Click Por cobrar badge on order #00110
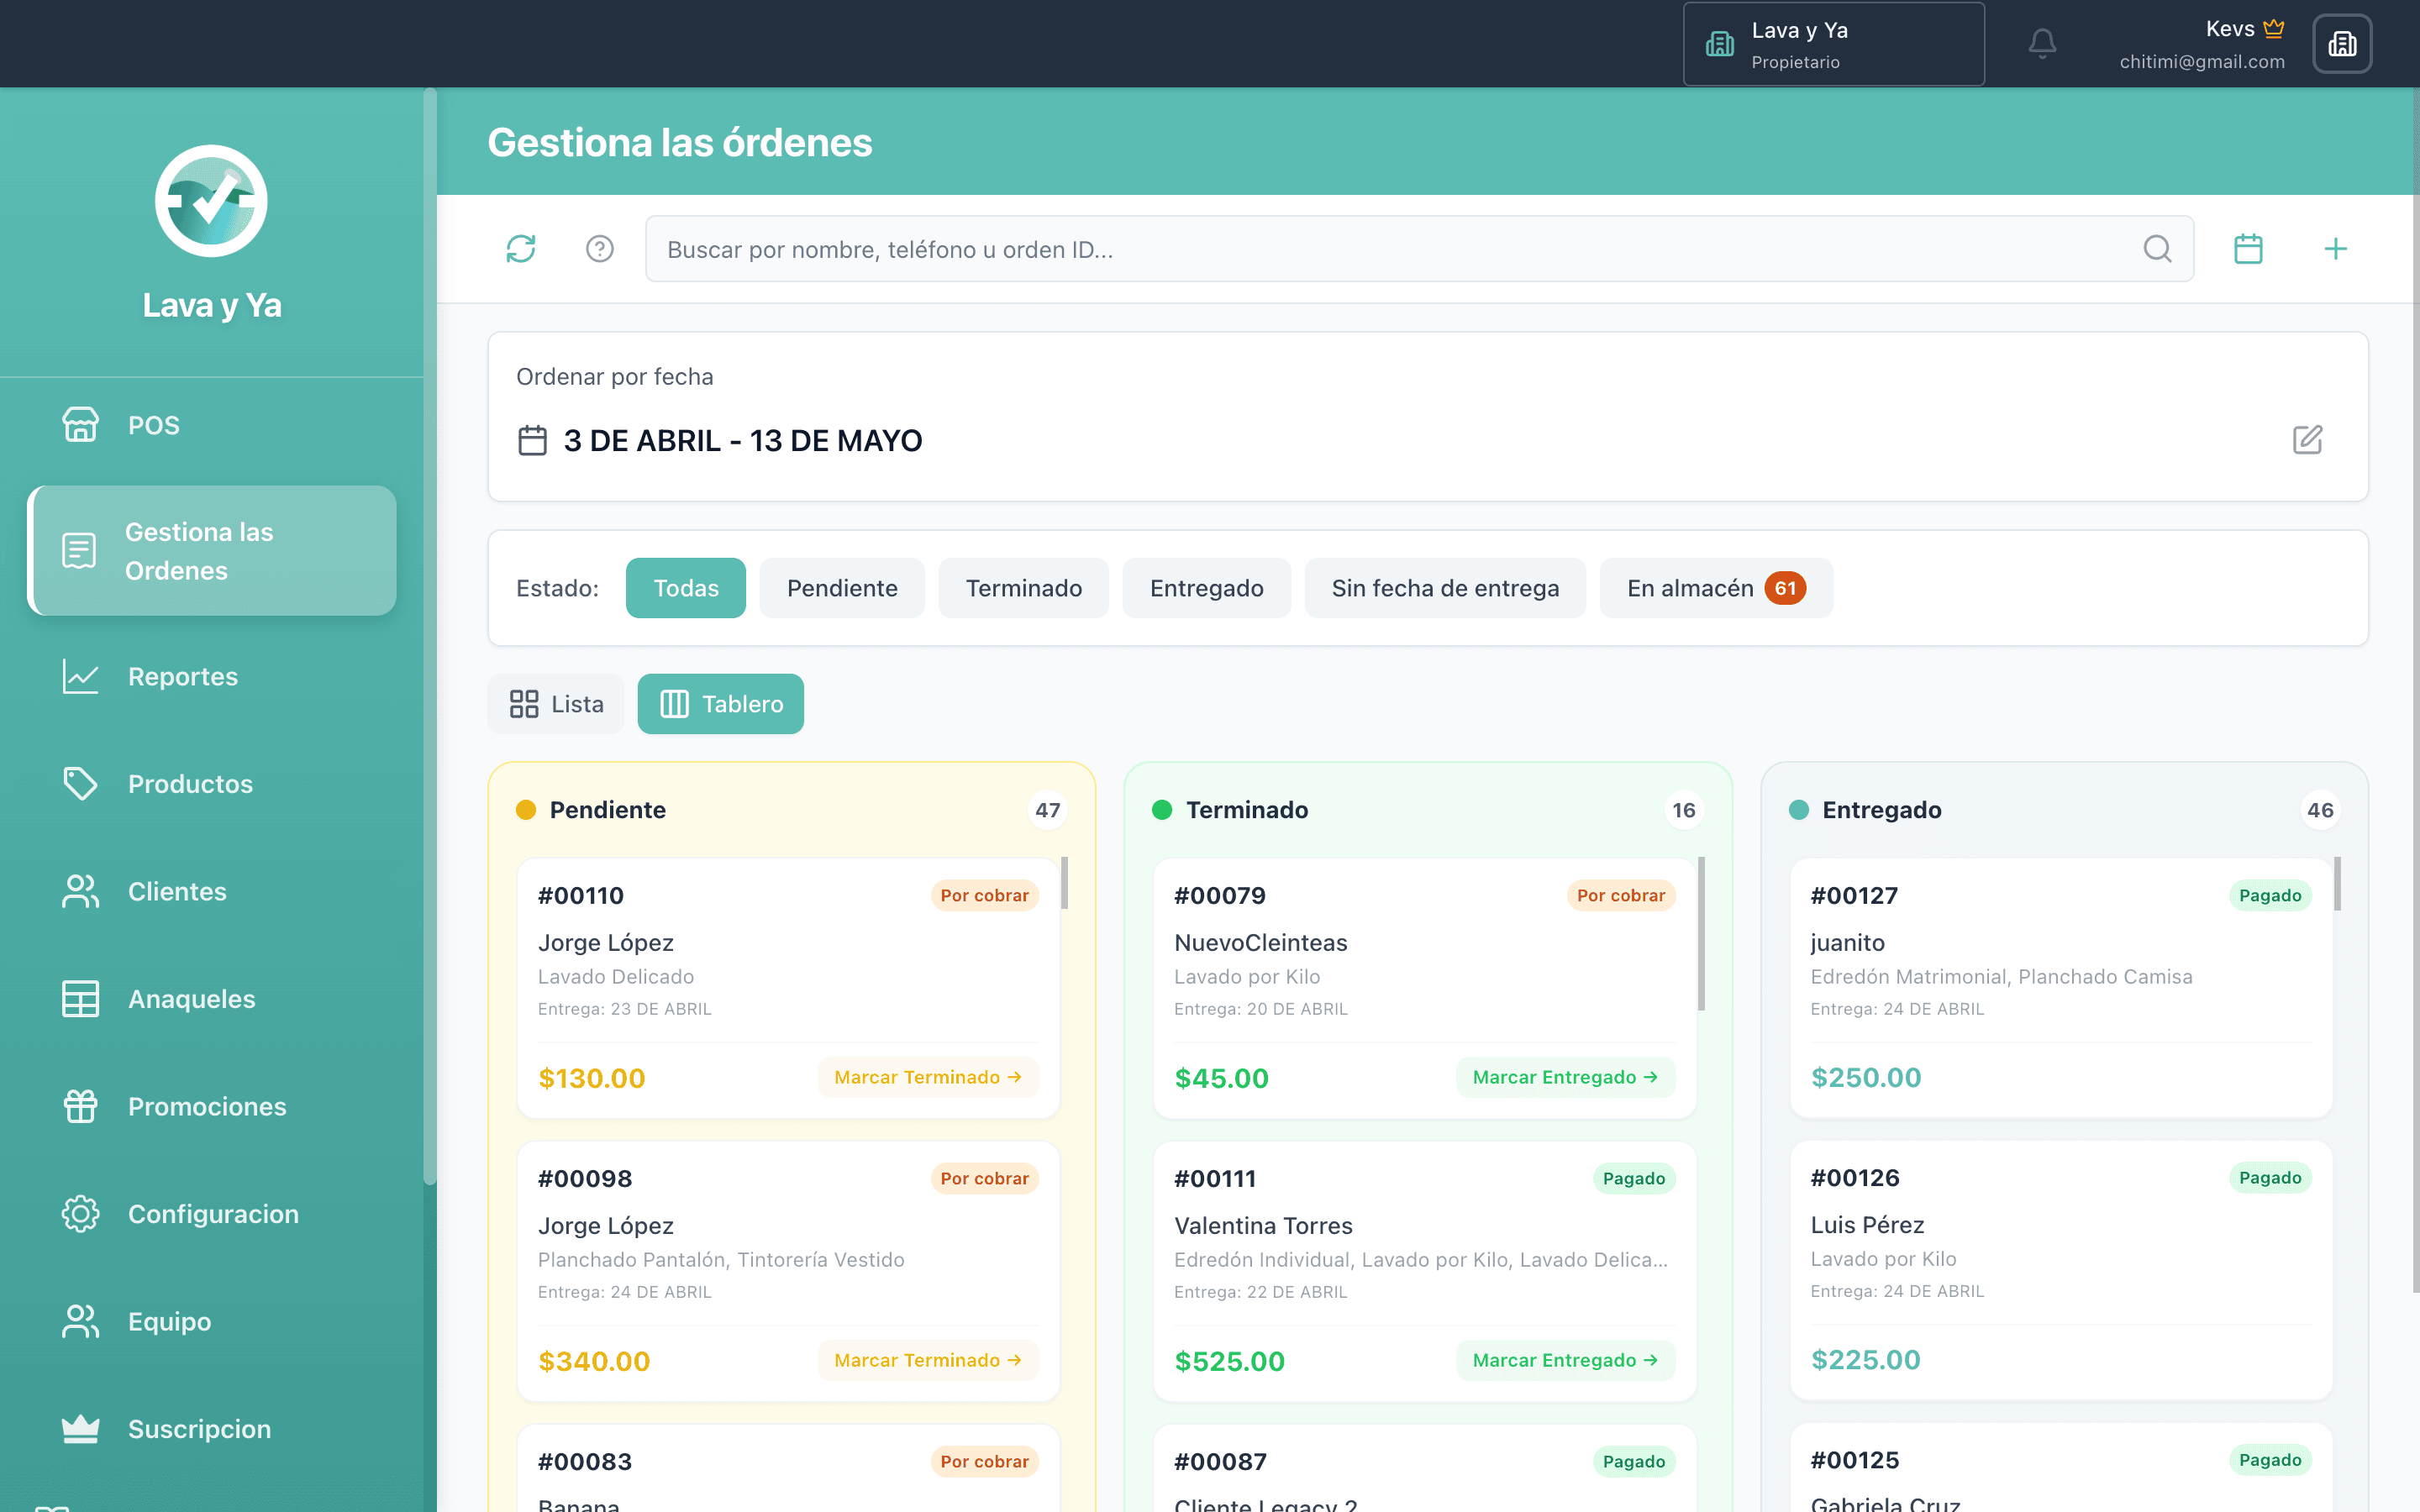 tap(984, 895)
